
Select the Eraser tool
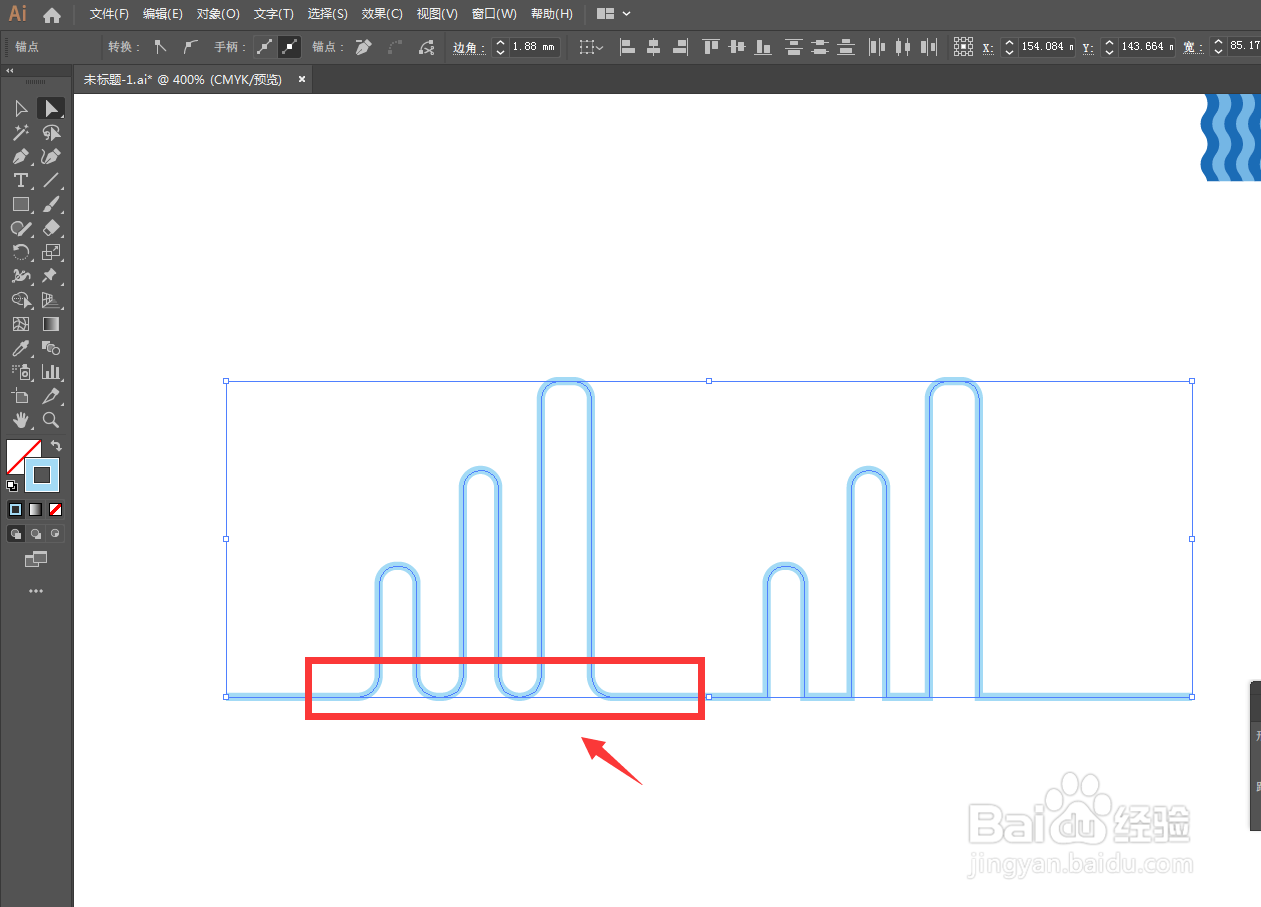tap(51, 228)
